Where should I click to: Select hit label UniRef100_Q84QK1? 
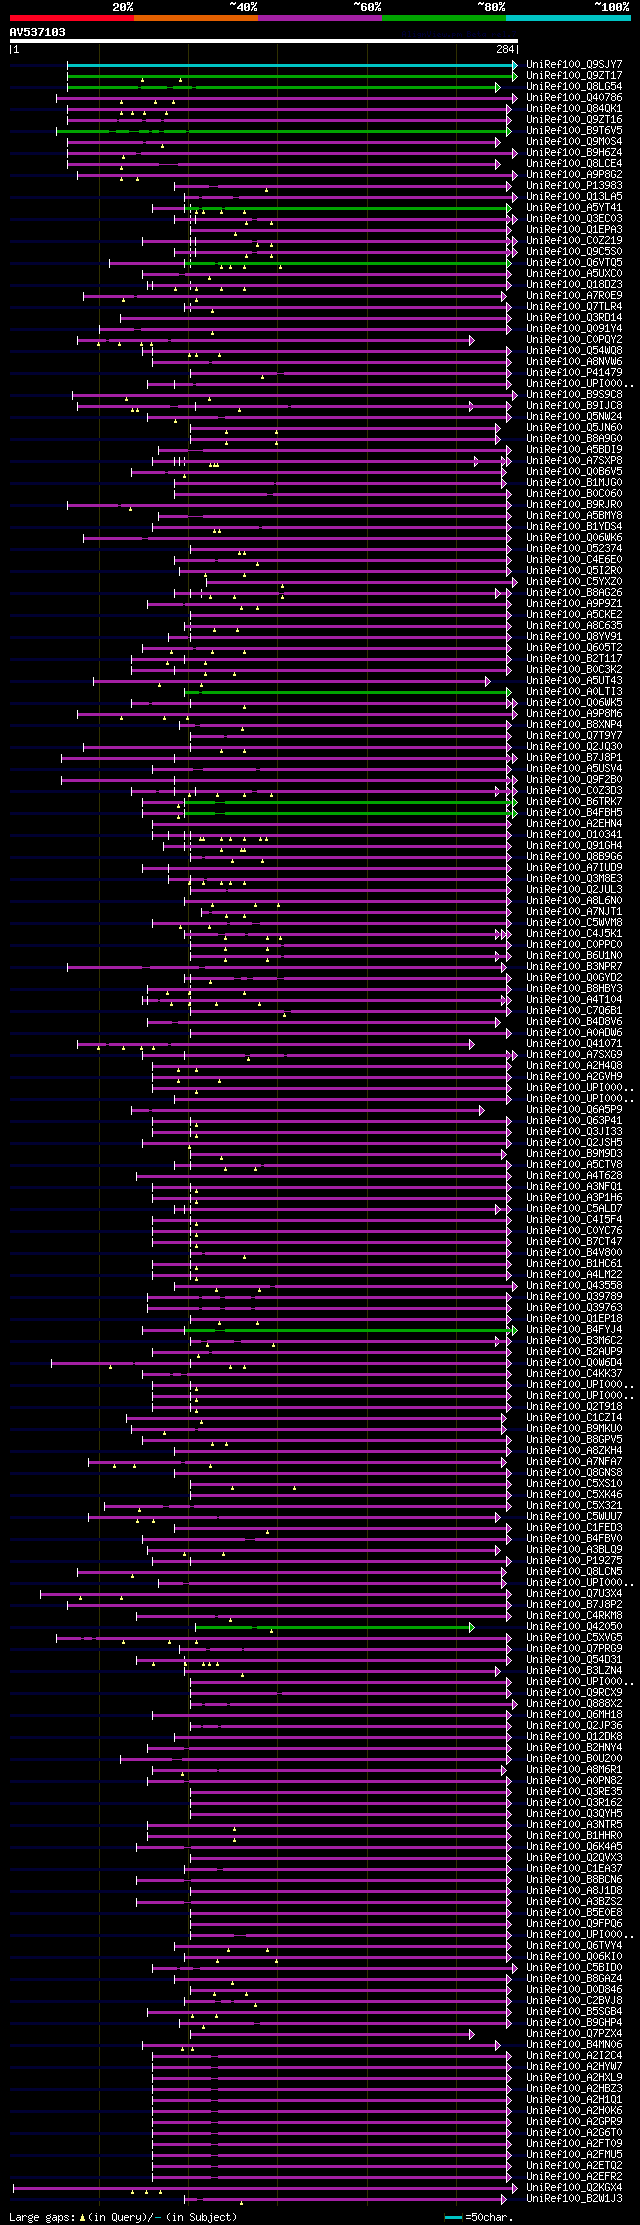[574, 109]
